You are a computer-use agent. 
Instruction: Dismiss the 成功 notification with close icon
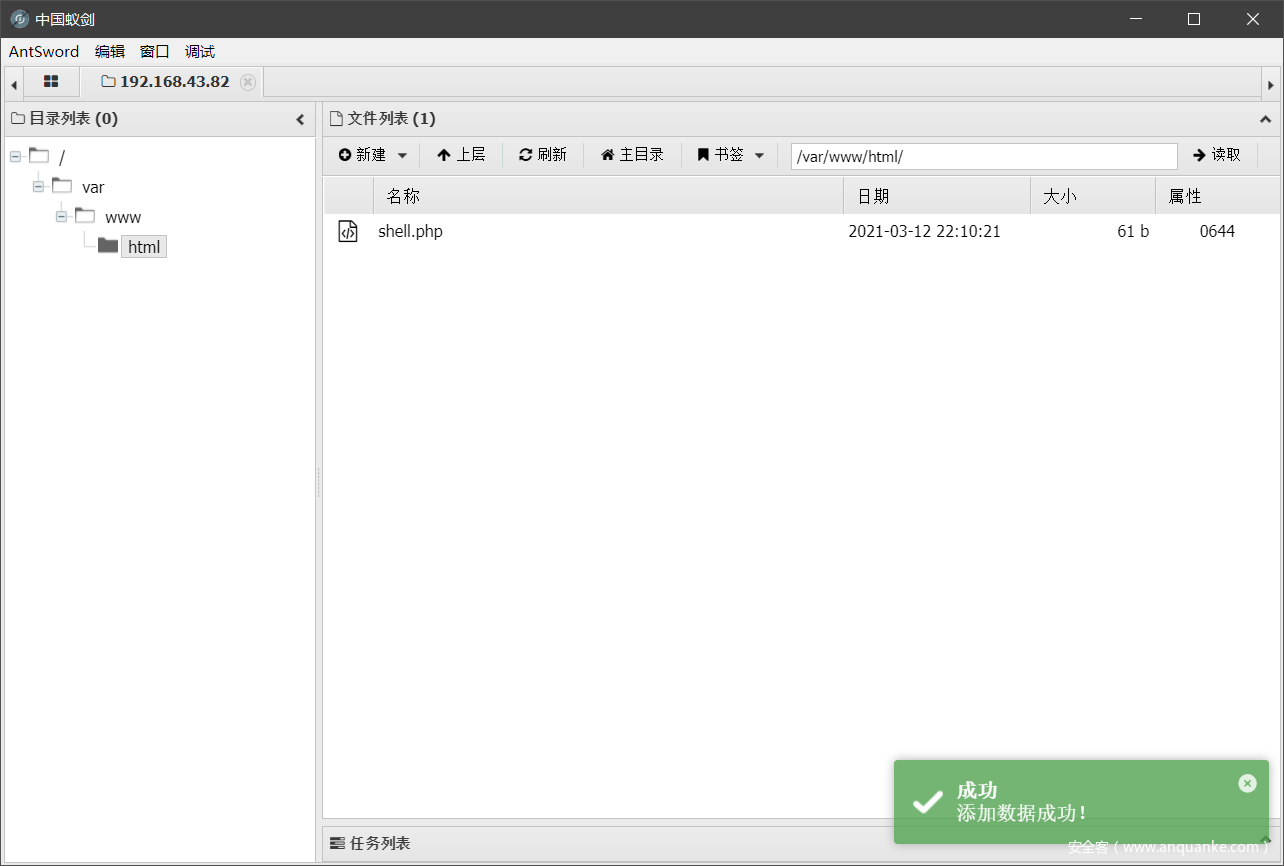[x=1247, y=783]
